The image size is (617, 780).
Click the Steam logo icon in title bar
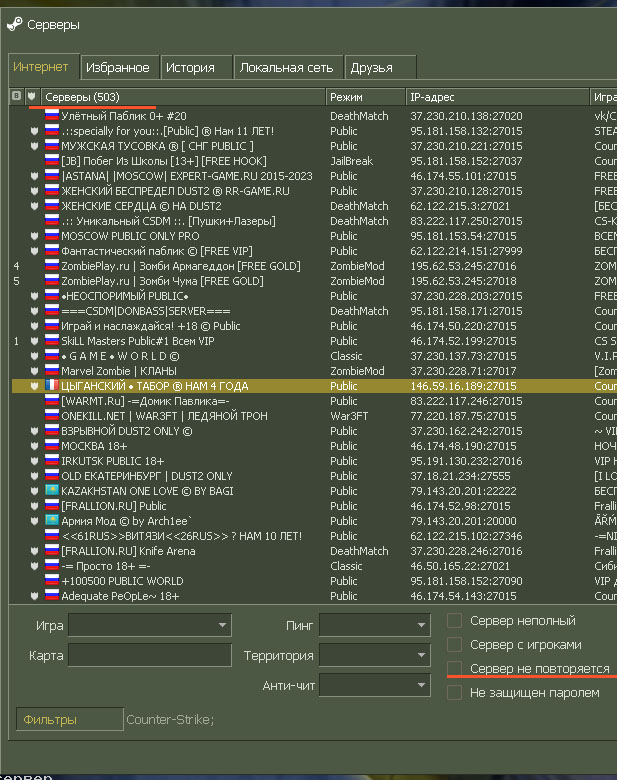pyautogui.click(x=14, y=24)
